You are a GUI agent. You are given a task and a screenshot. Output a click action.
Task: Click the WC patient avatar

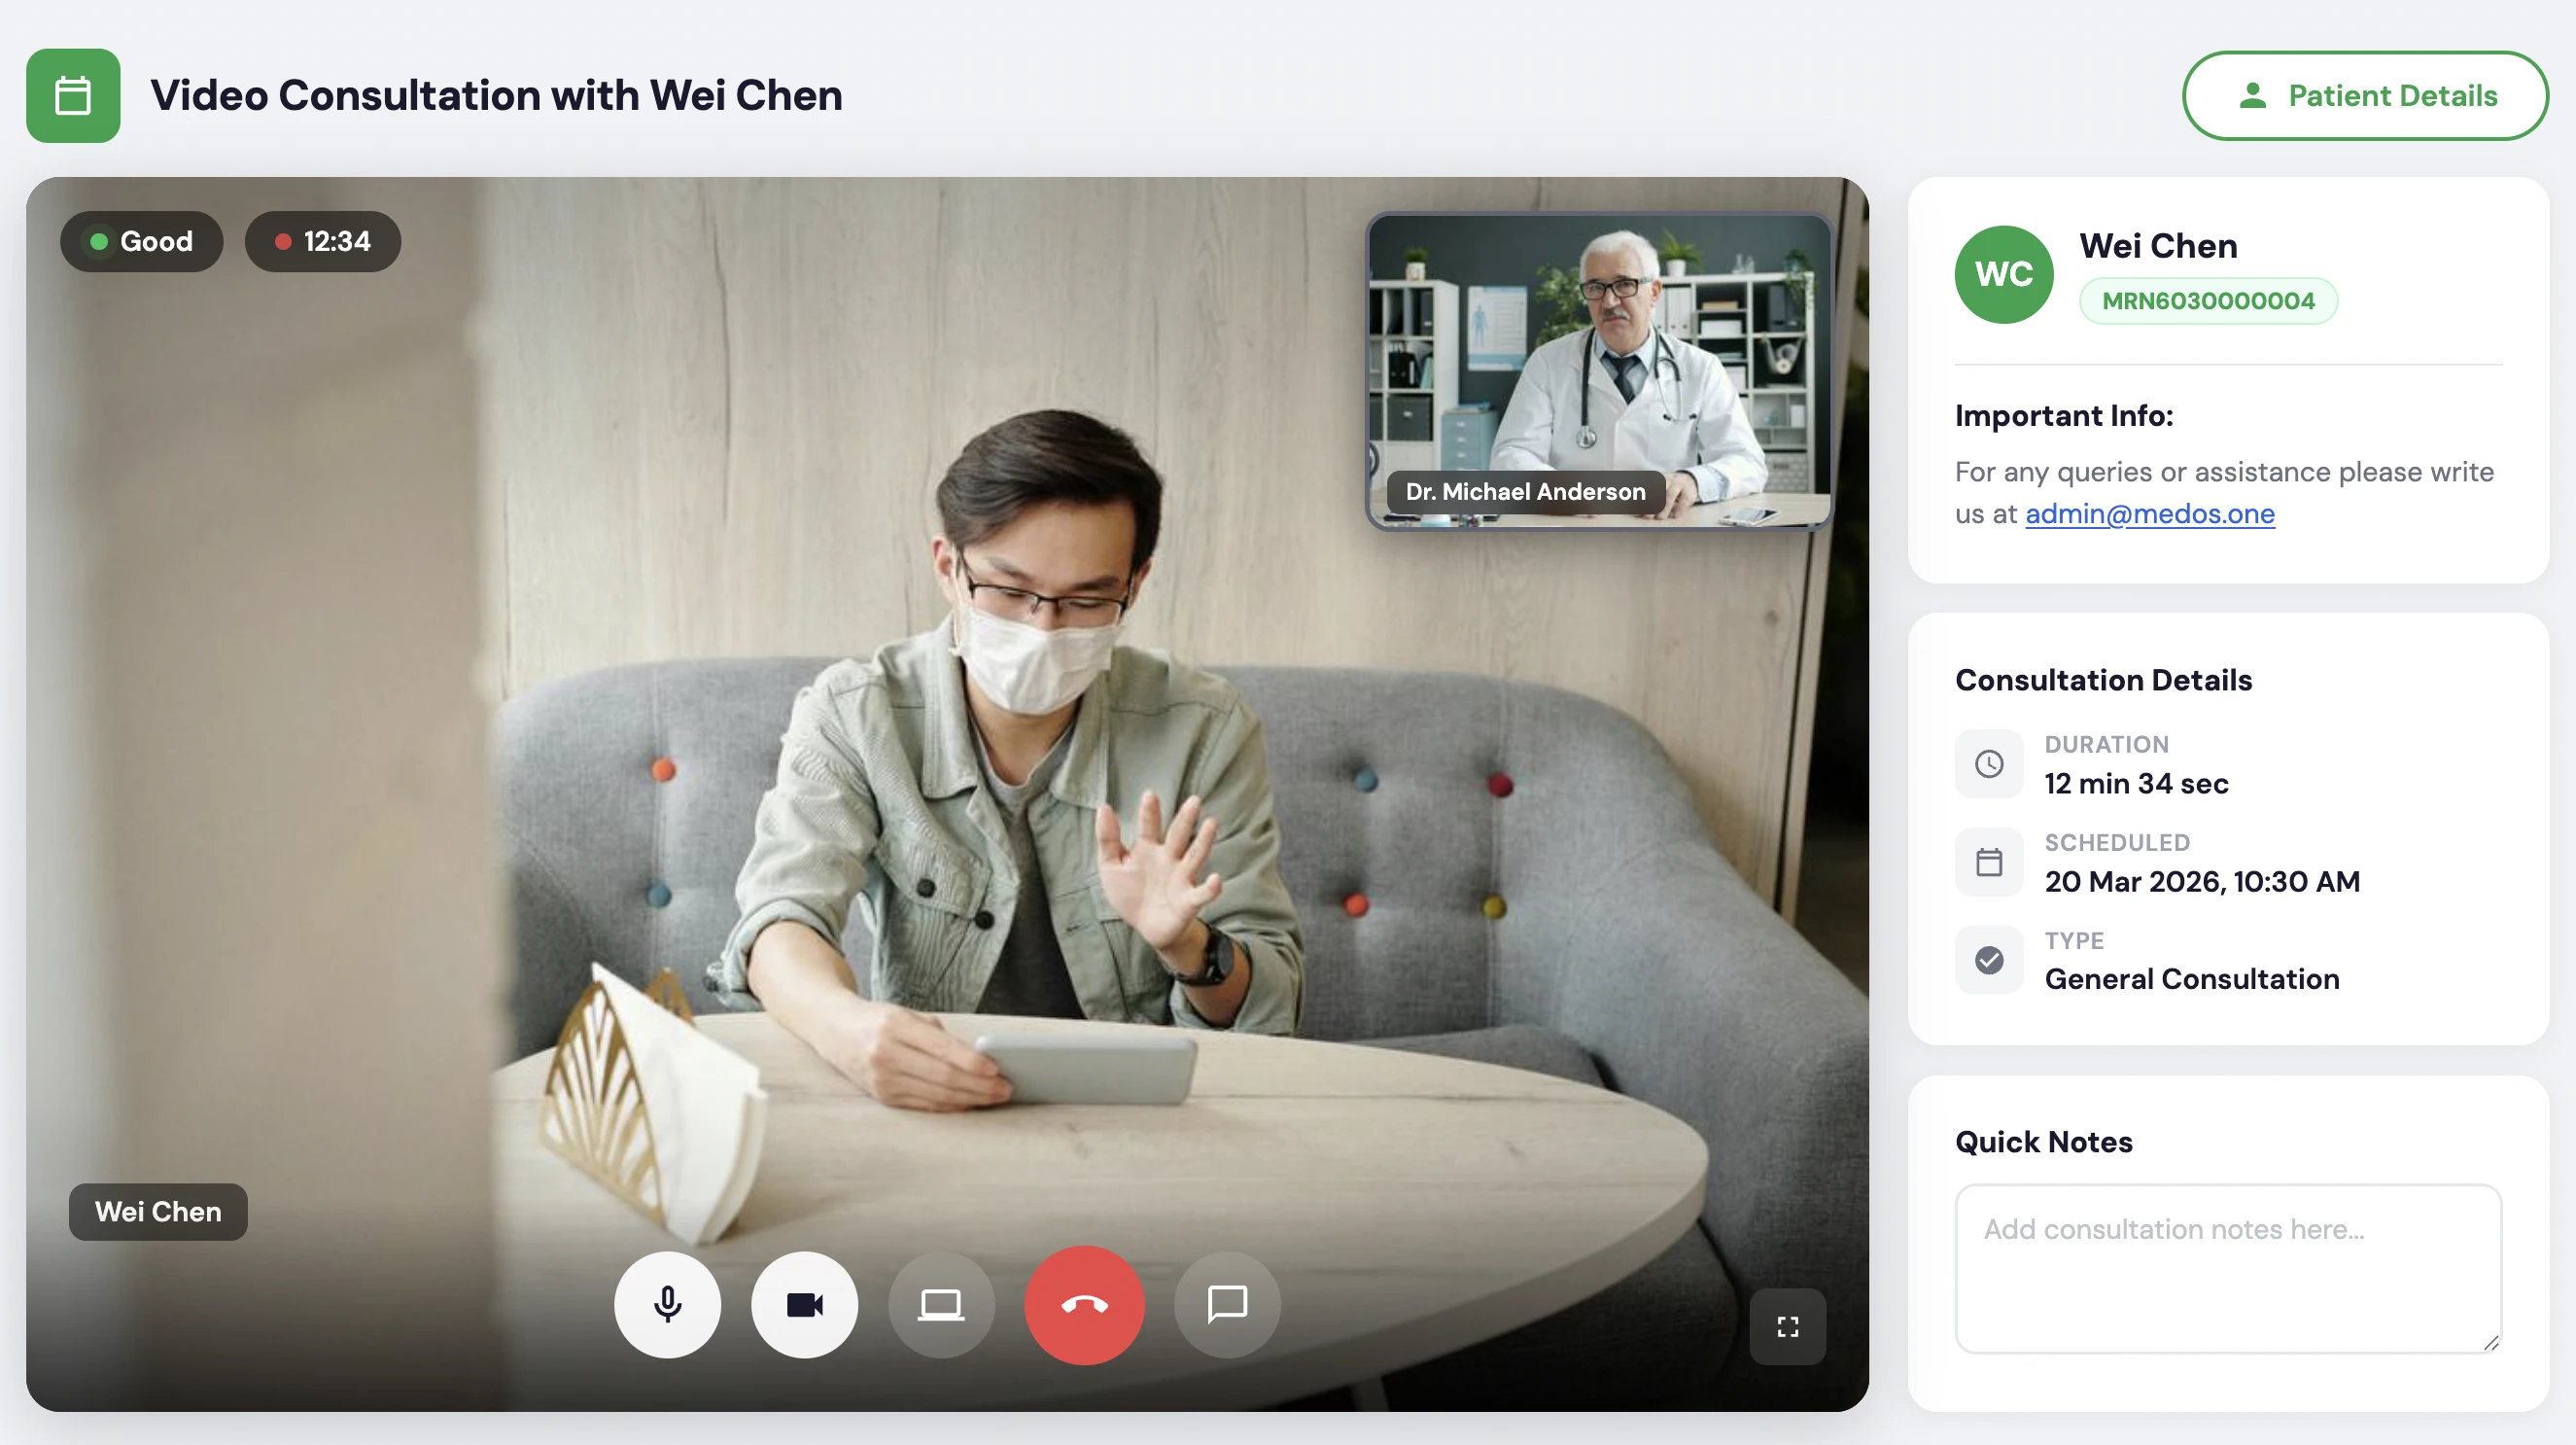point(2003,274)
